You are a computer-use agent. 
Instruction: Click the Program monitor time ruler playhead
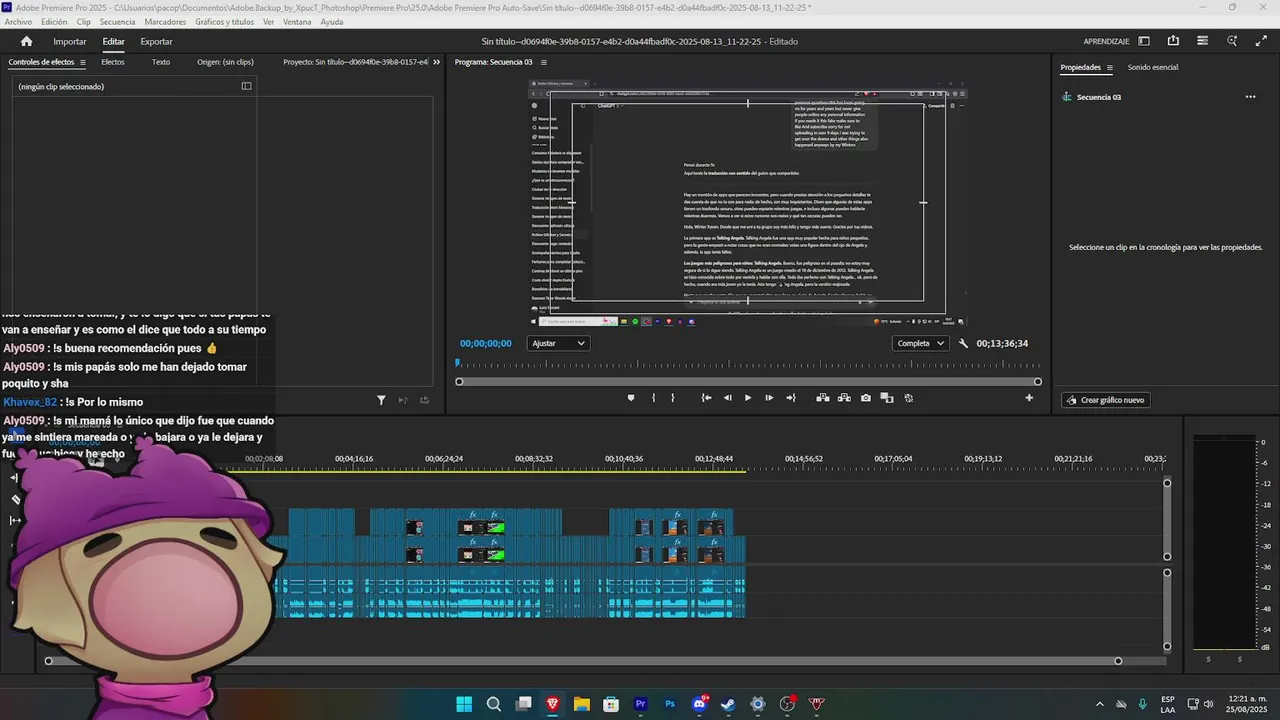point(458,363)
